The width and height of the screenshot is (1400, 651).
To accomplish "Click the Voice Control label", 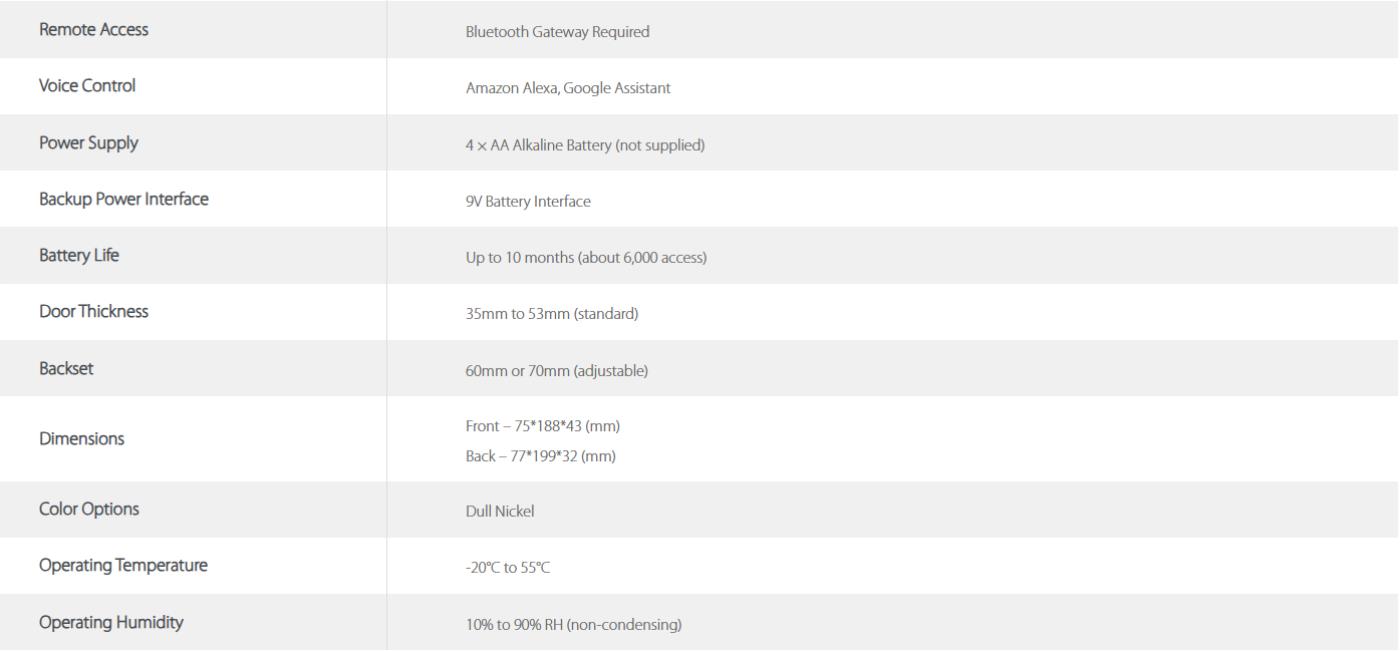I will (87, 86).
